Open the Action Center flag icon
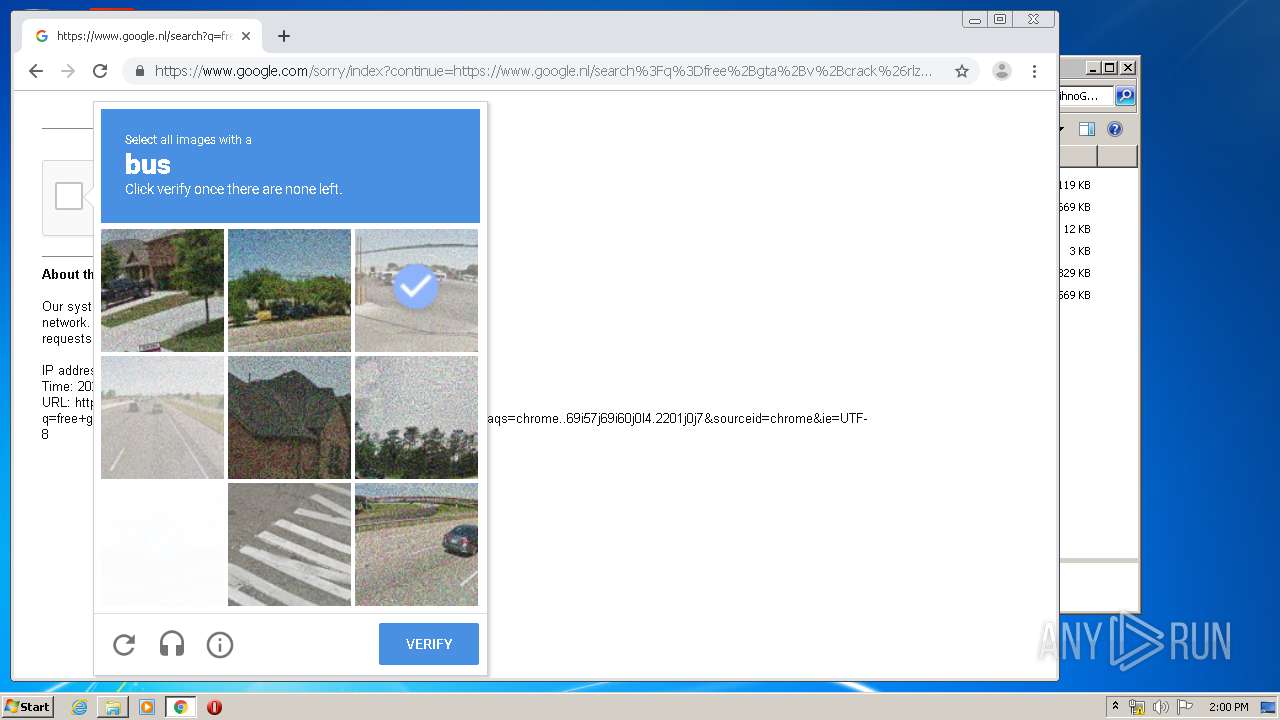This screenshot has width=1280, height=720. click(x=1185, y=707)
